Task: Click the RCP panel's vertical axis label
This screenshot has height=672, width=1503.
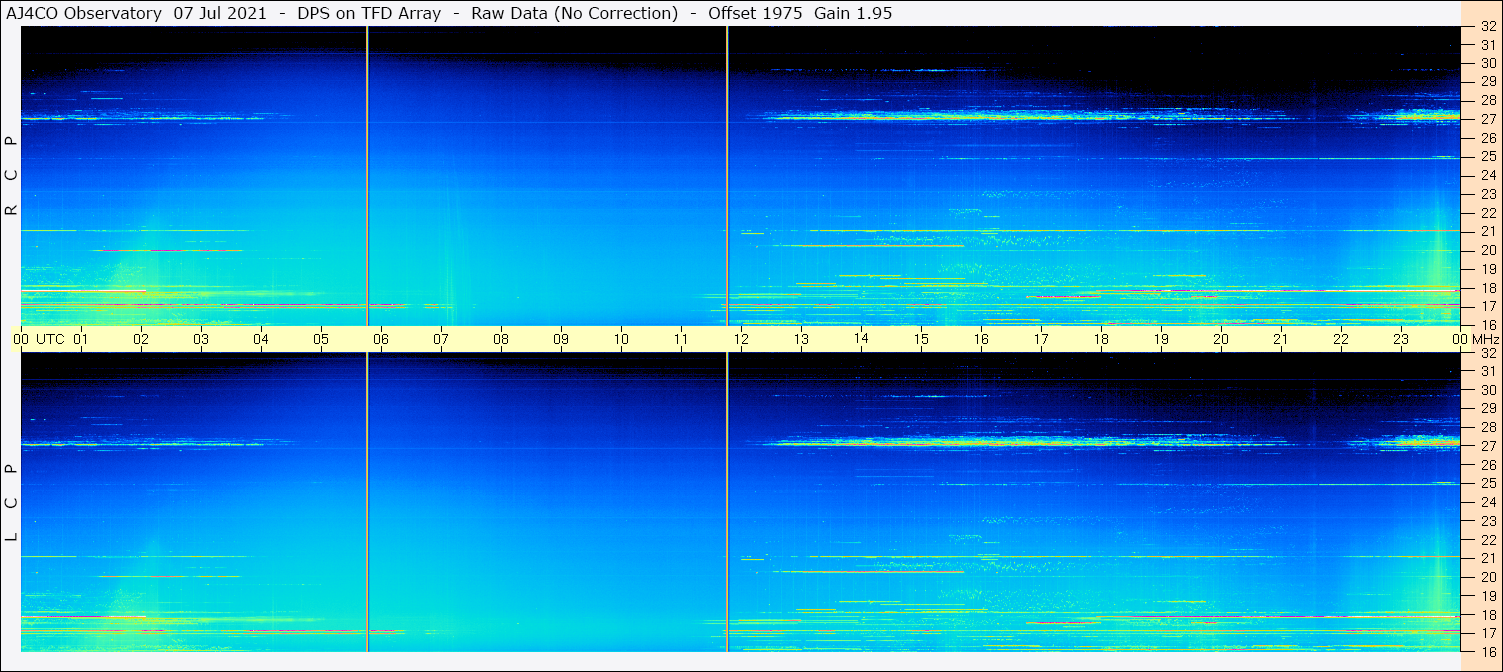Action: point(11,176)
